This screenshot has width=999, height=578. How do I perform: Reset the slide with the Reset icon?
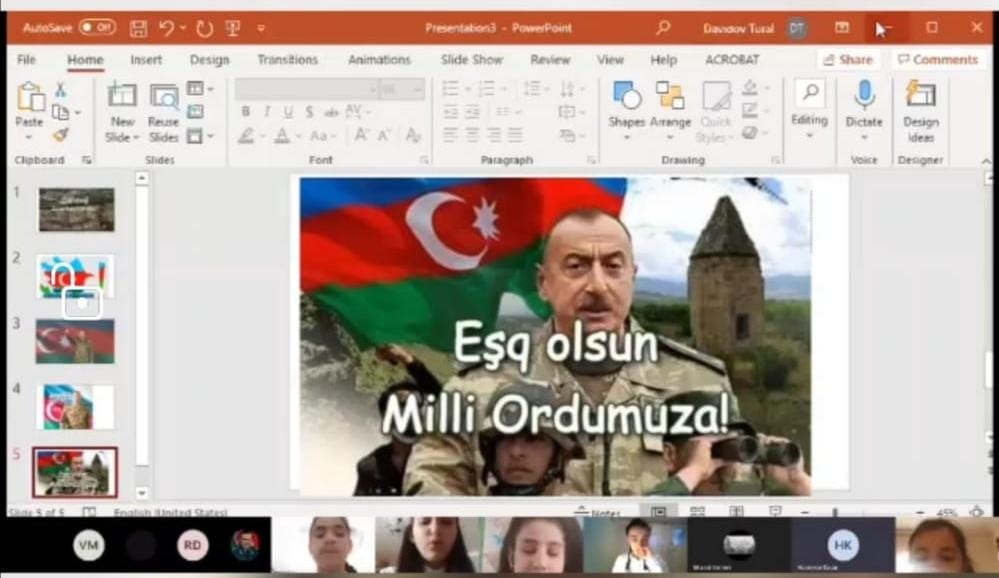pyautogui.click(x=196, y=112)
